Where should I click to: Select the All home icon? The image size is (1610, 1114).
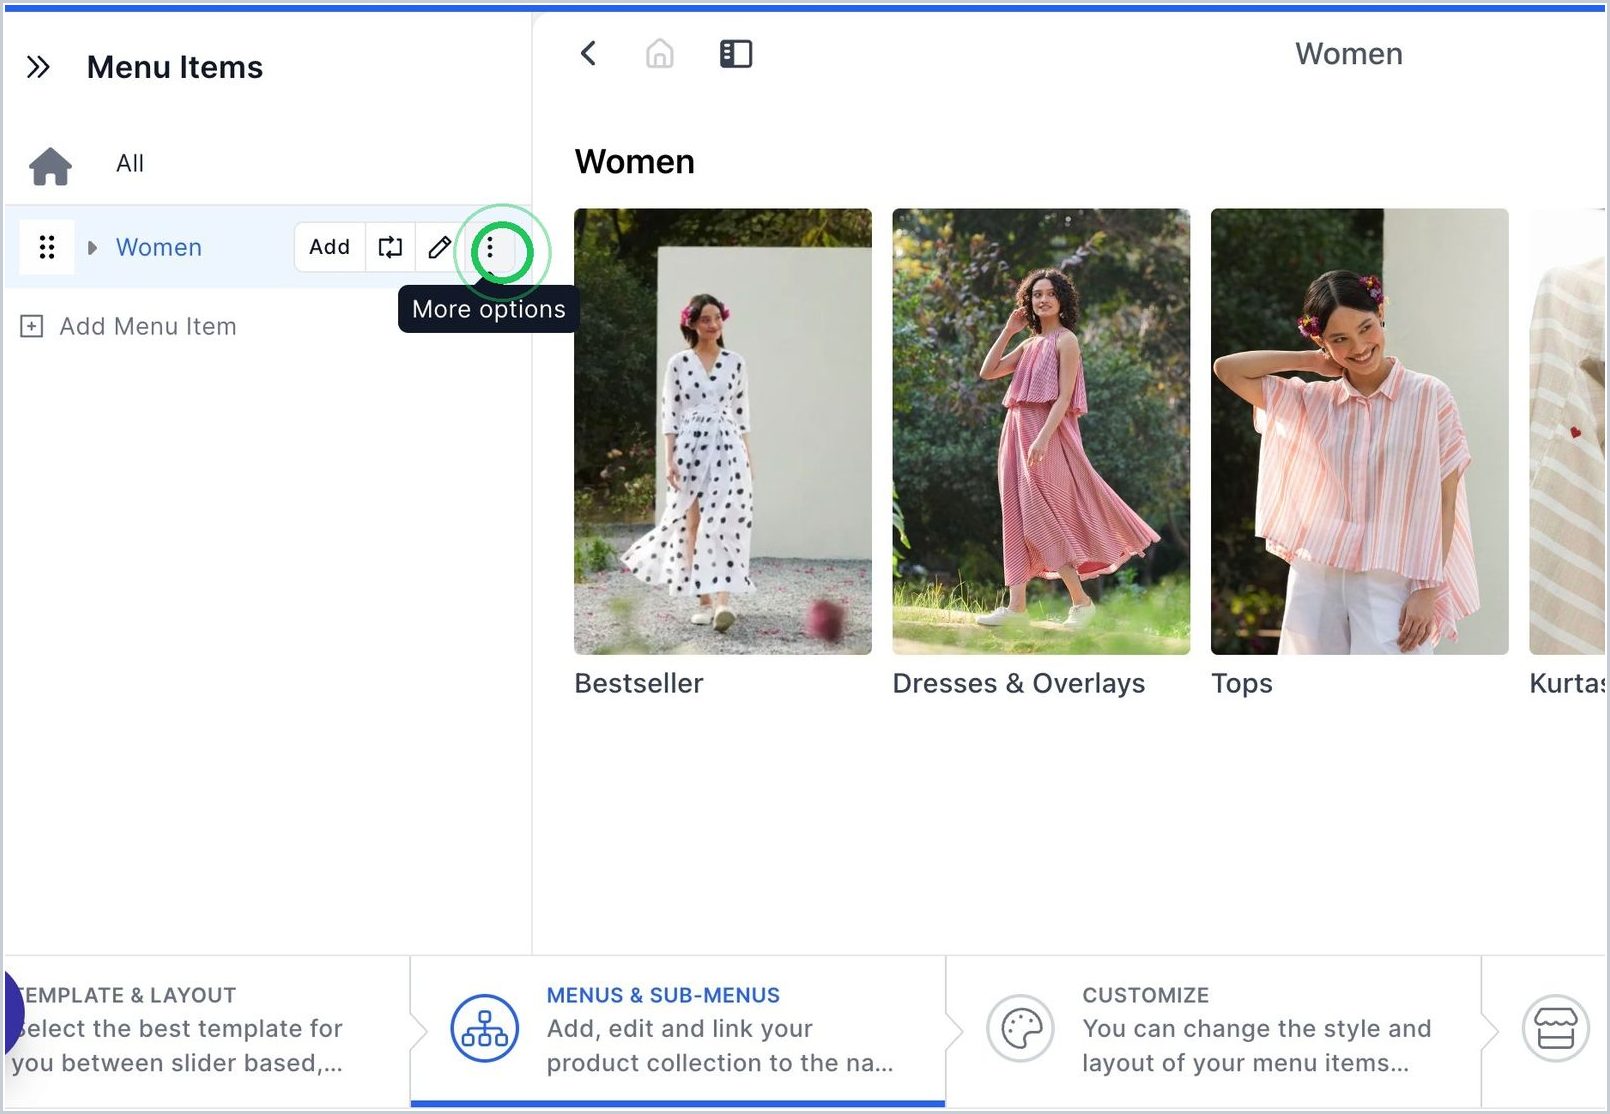click(50, 165)
